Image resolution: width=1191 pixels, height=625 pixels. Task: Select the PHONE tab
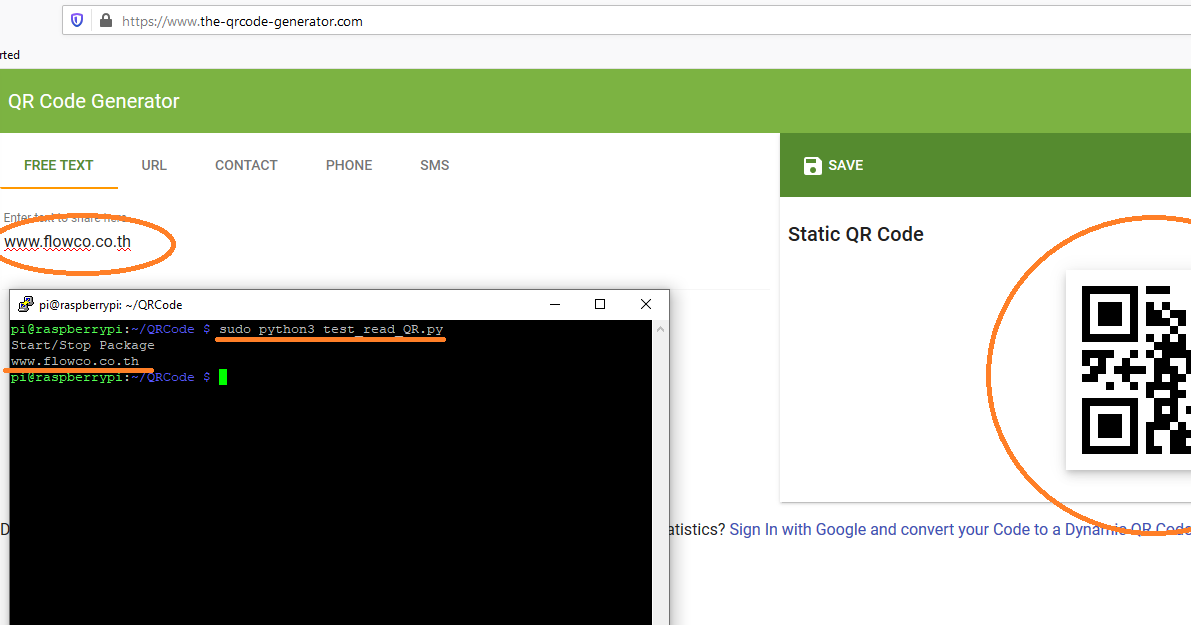[348, 165]
